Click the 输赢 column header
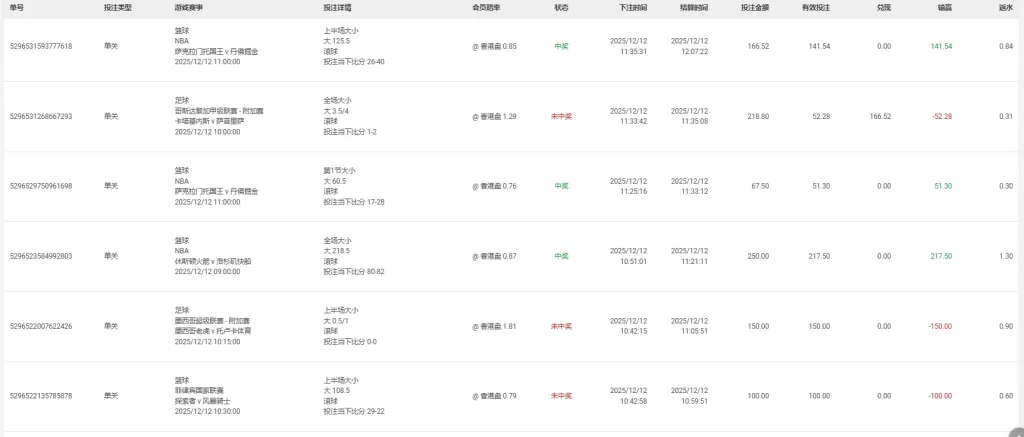The height and width of the screenshot is (437, 1024). (944, 7)
